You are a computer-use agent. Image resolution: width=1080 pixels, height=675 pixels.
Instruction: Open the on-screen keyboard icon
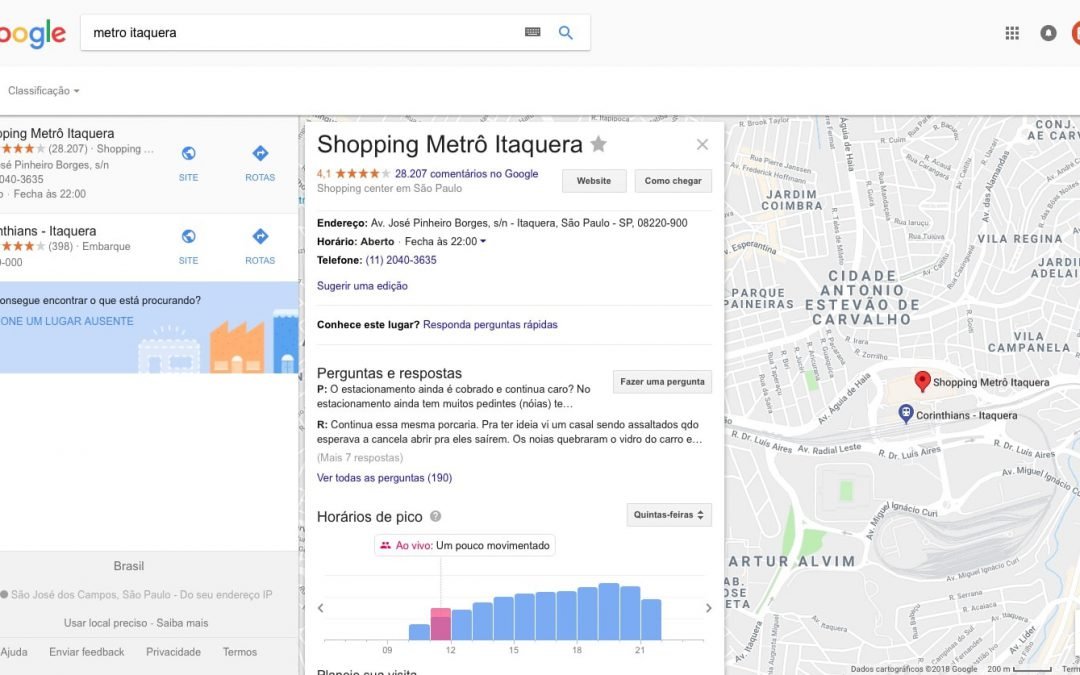pos(532,32)
